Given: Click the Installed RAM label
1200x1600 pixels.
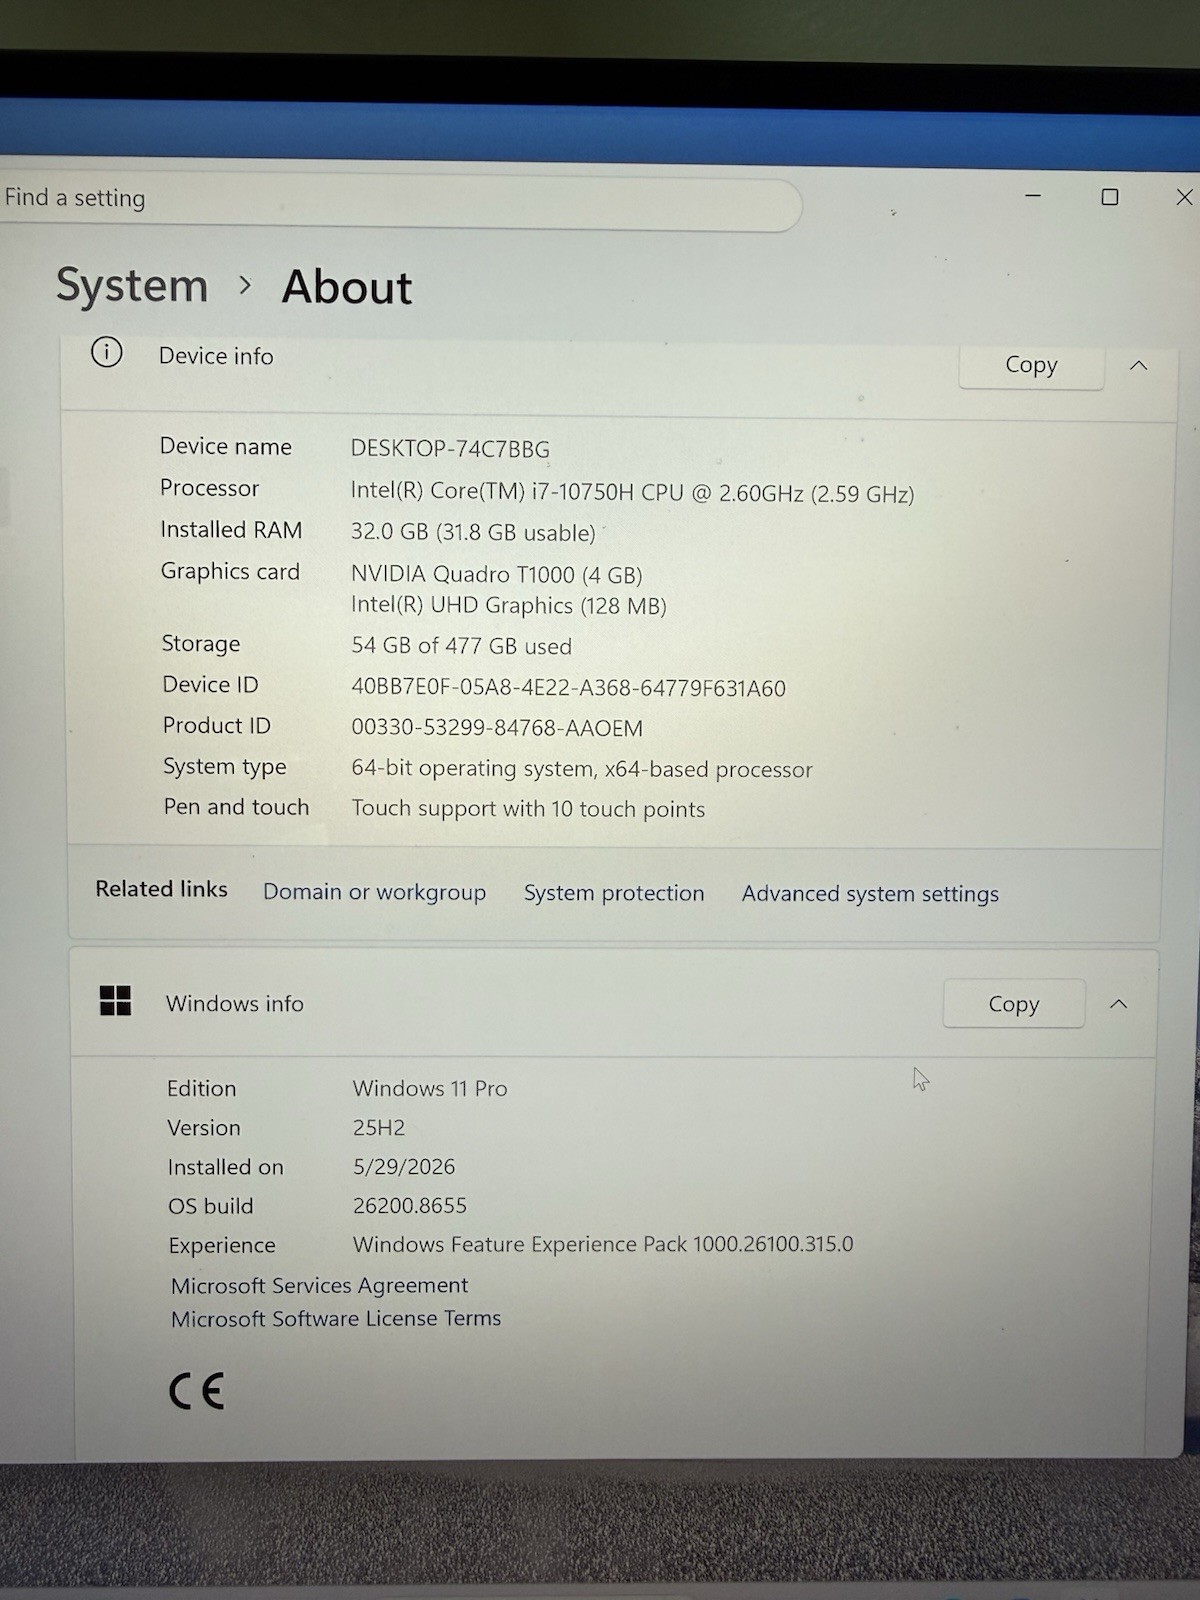Looking at the screenshot, I should 231,530.
